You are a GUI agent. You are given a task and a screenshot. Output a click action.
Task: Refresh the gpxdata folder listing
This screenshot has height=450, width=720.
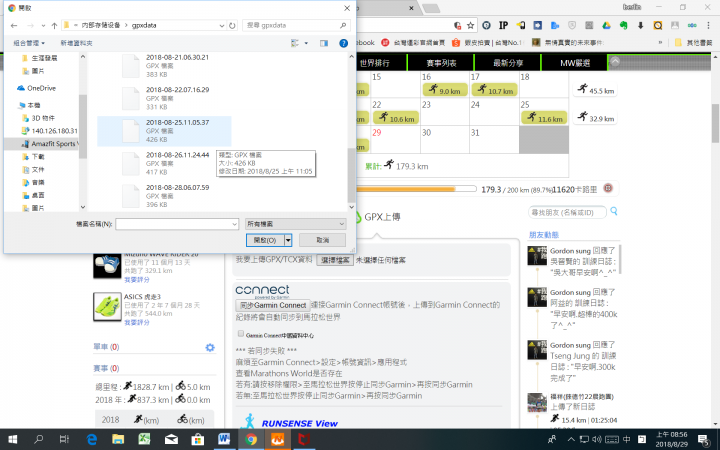pos(232,26)
